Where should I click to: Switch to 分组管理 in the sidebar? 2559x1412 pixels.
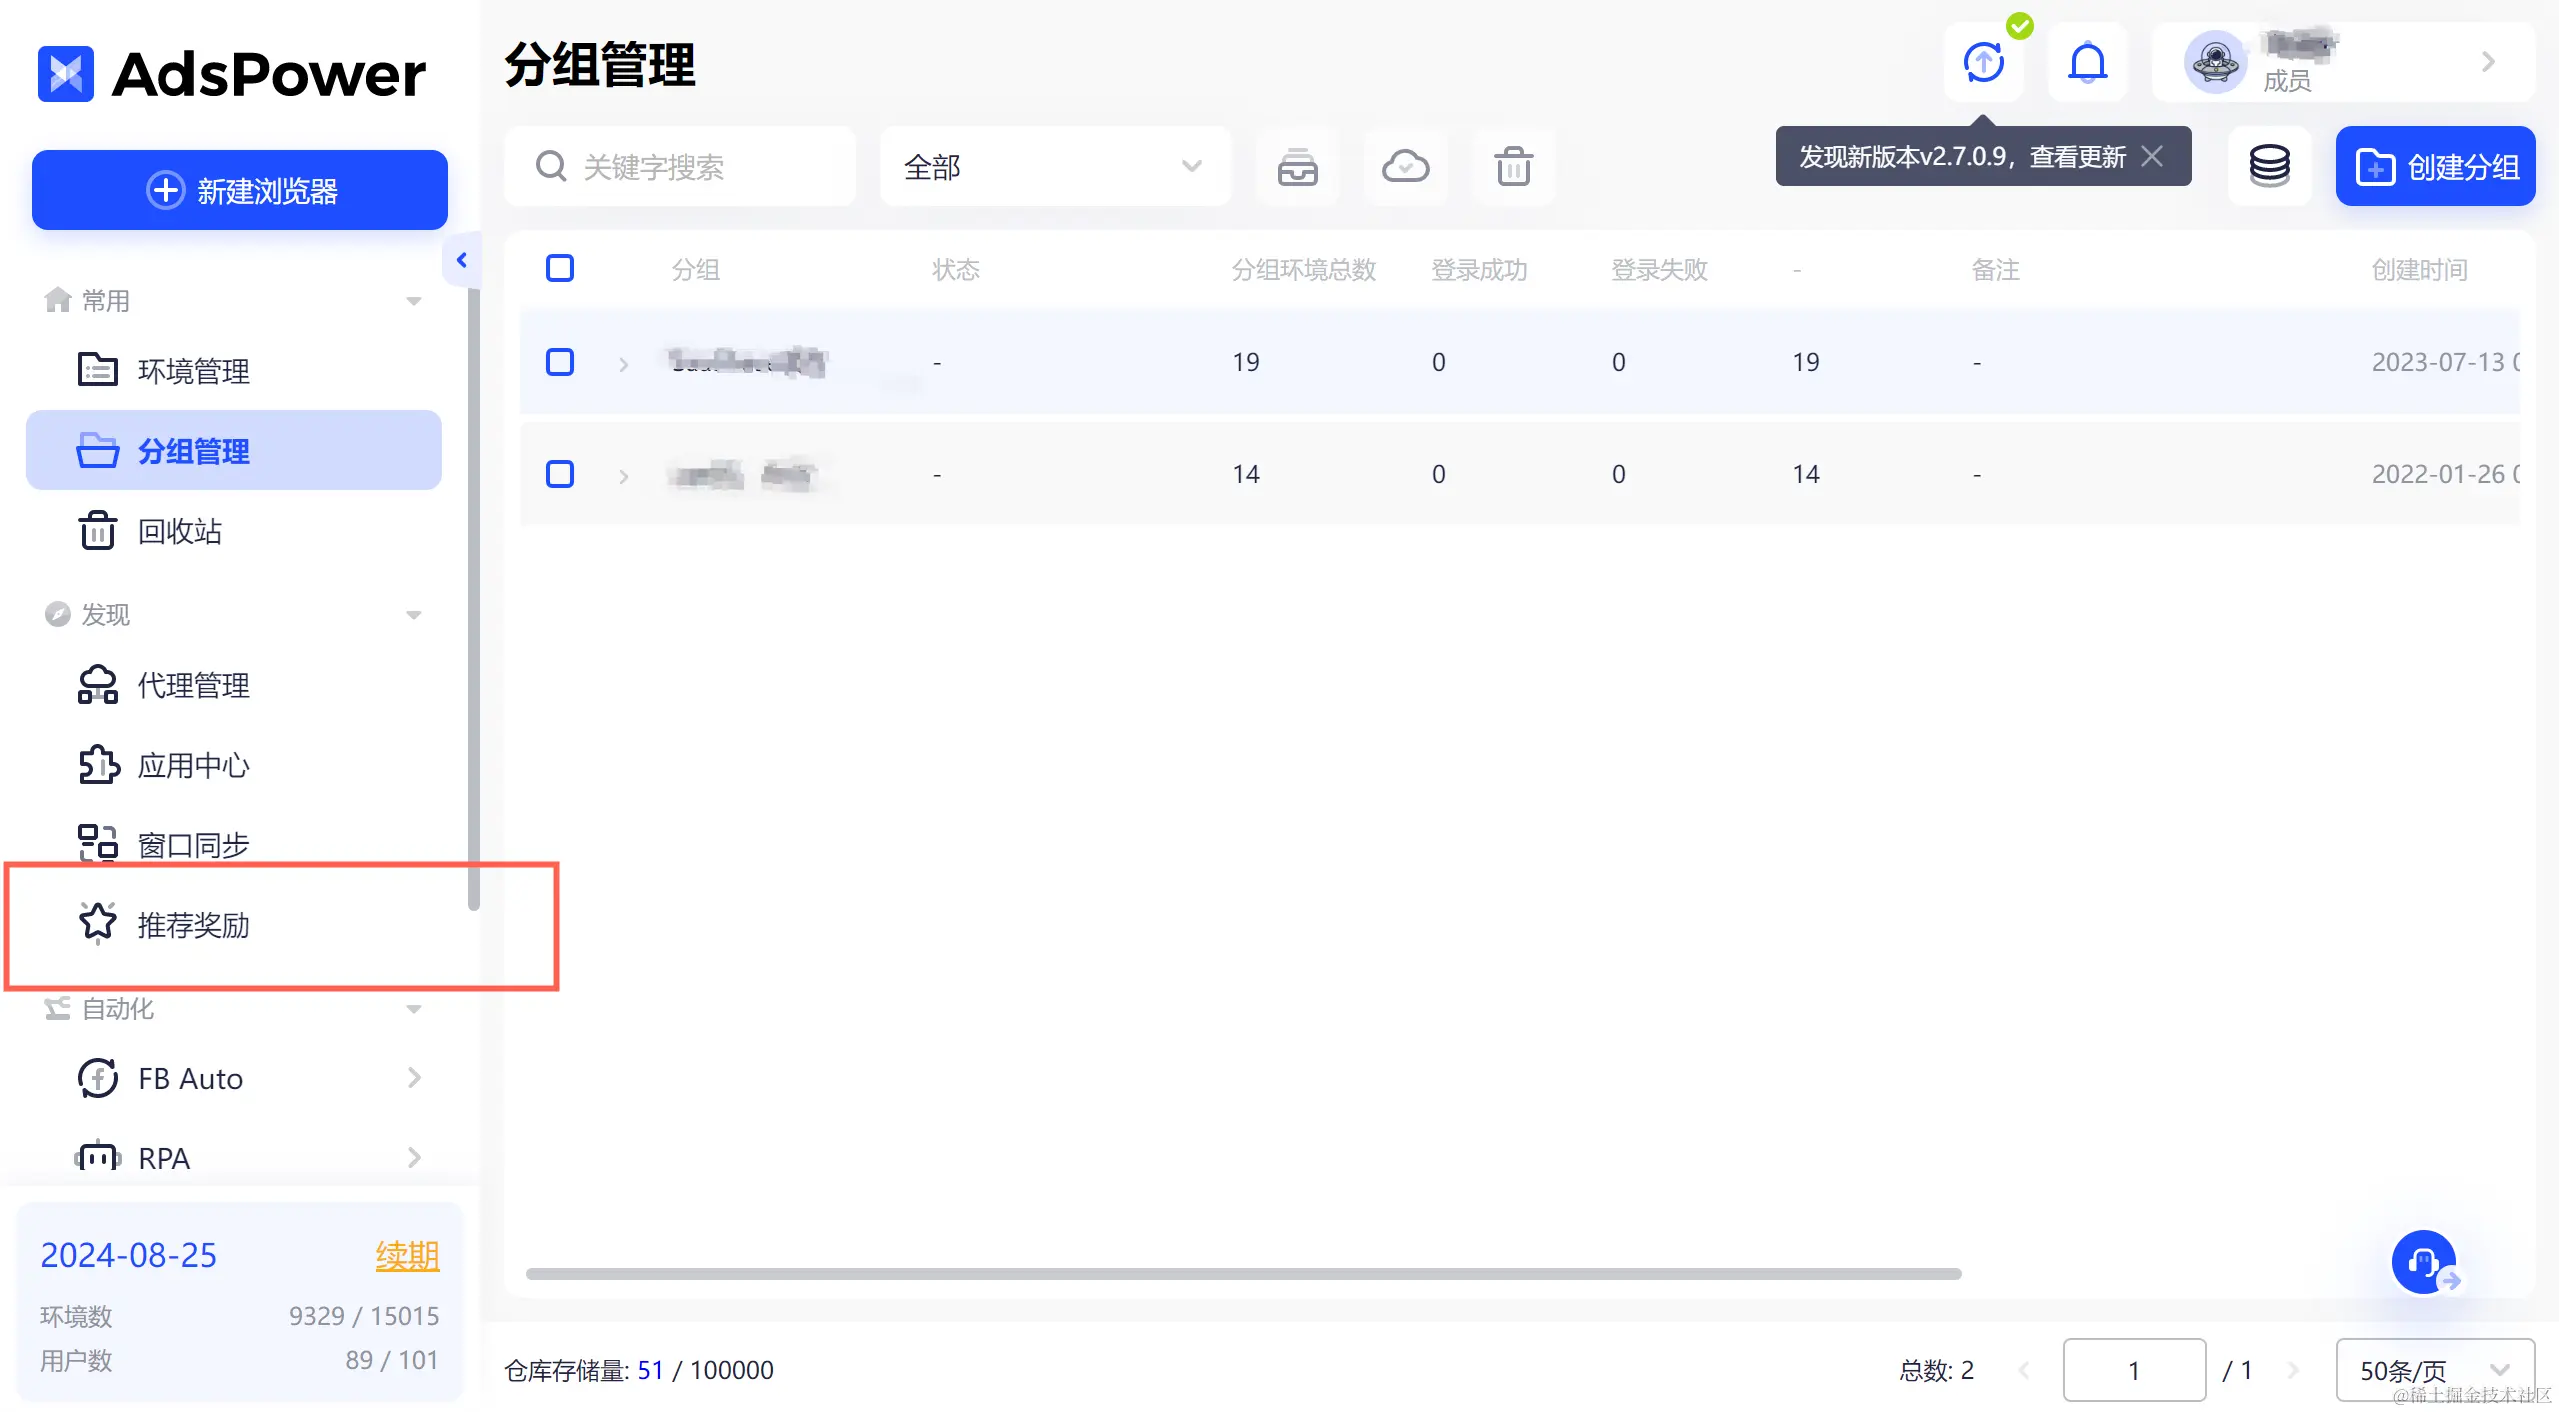(x=194, y=450)
